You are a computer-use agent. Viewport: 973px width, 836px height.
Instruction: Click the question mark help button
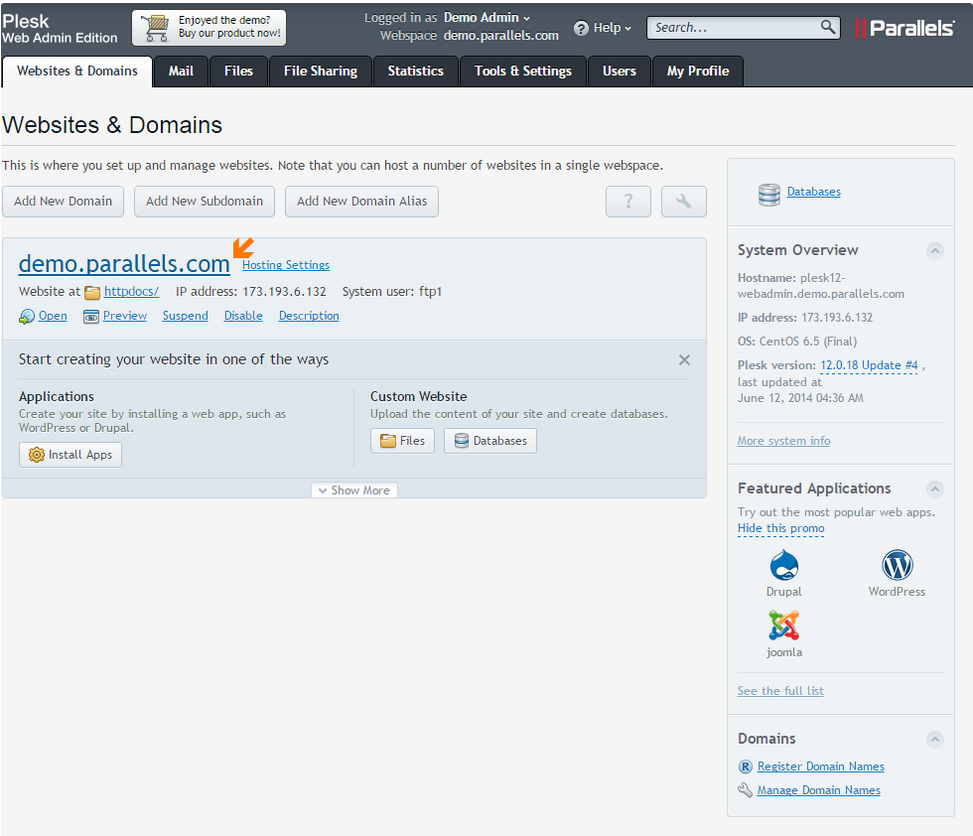[628, 201]
